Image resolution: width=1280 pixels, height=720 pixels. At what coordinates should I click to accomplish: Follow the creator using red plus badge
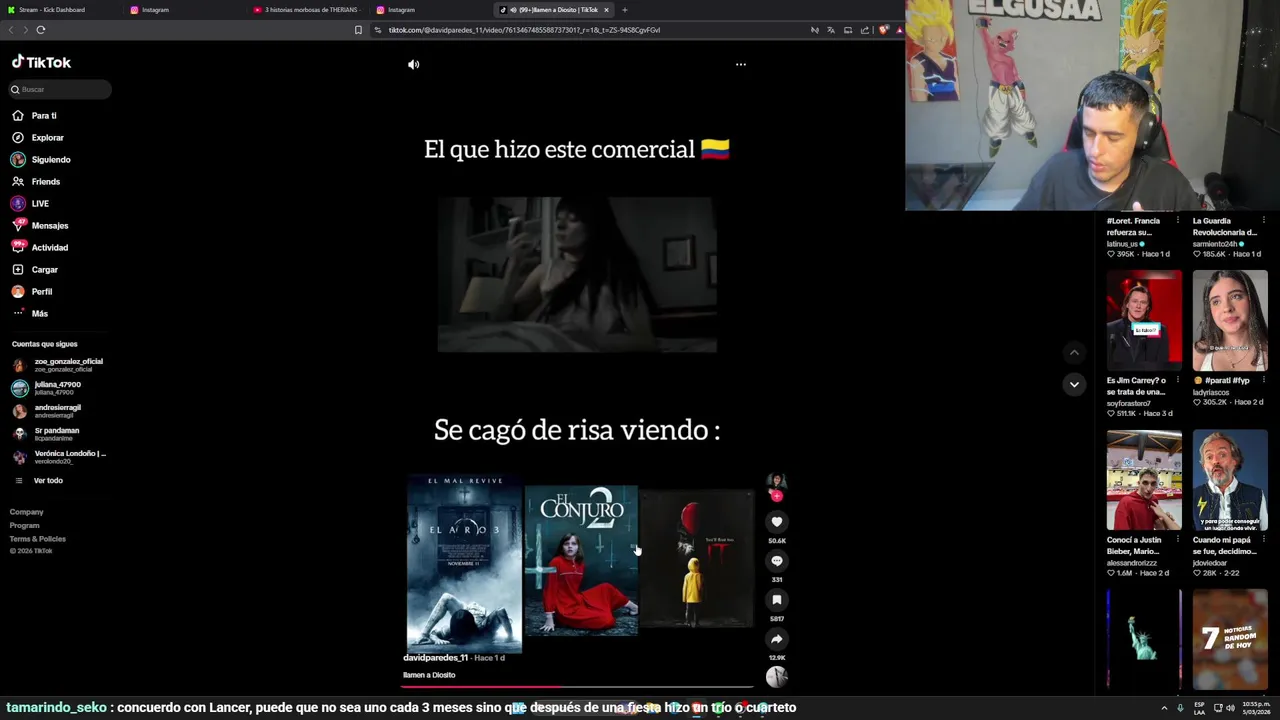[777, 496]
